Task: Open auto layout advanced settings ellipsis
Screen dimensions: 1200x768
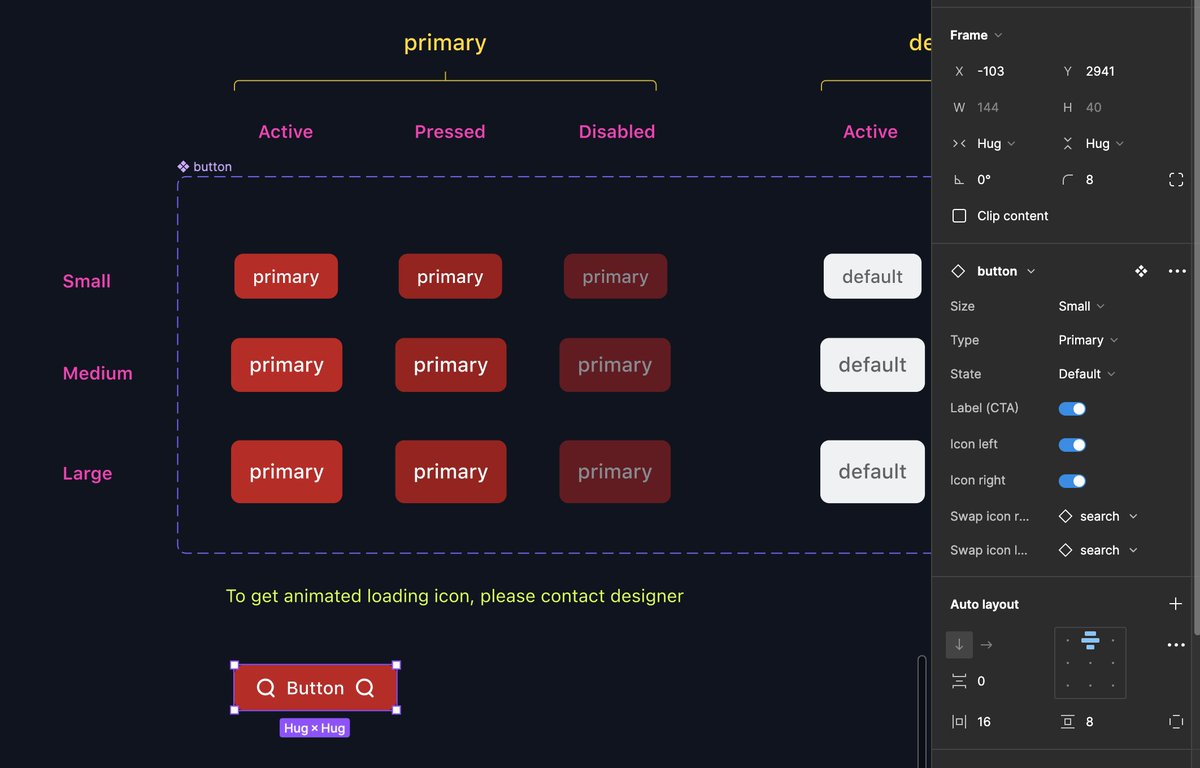Action: [1176, 645]
